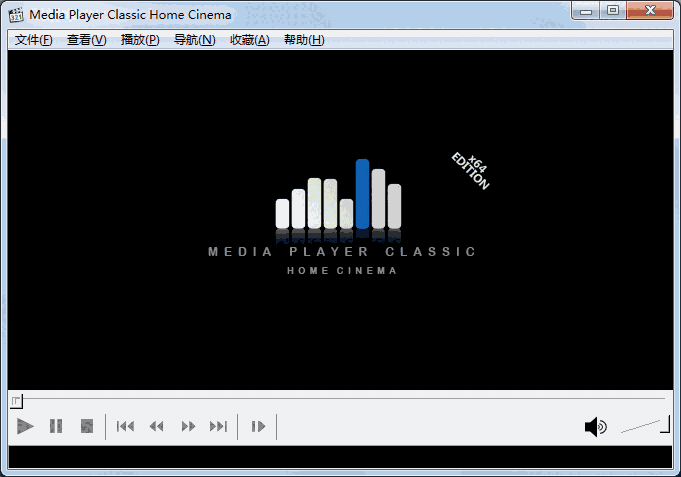The height and width of the screenshot is (477, 681).
Task: Open the 导航(N) menu
Action: click(195, 40)
